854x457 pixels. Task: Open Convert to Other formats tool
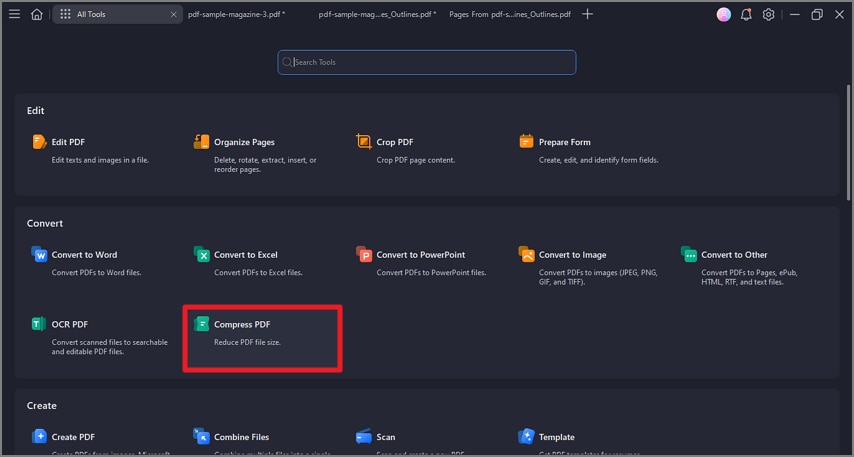click(x=734, y=255)
